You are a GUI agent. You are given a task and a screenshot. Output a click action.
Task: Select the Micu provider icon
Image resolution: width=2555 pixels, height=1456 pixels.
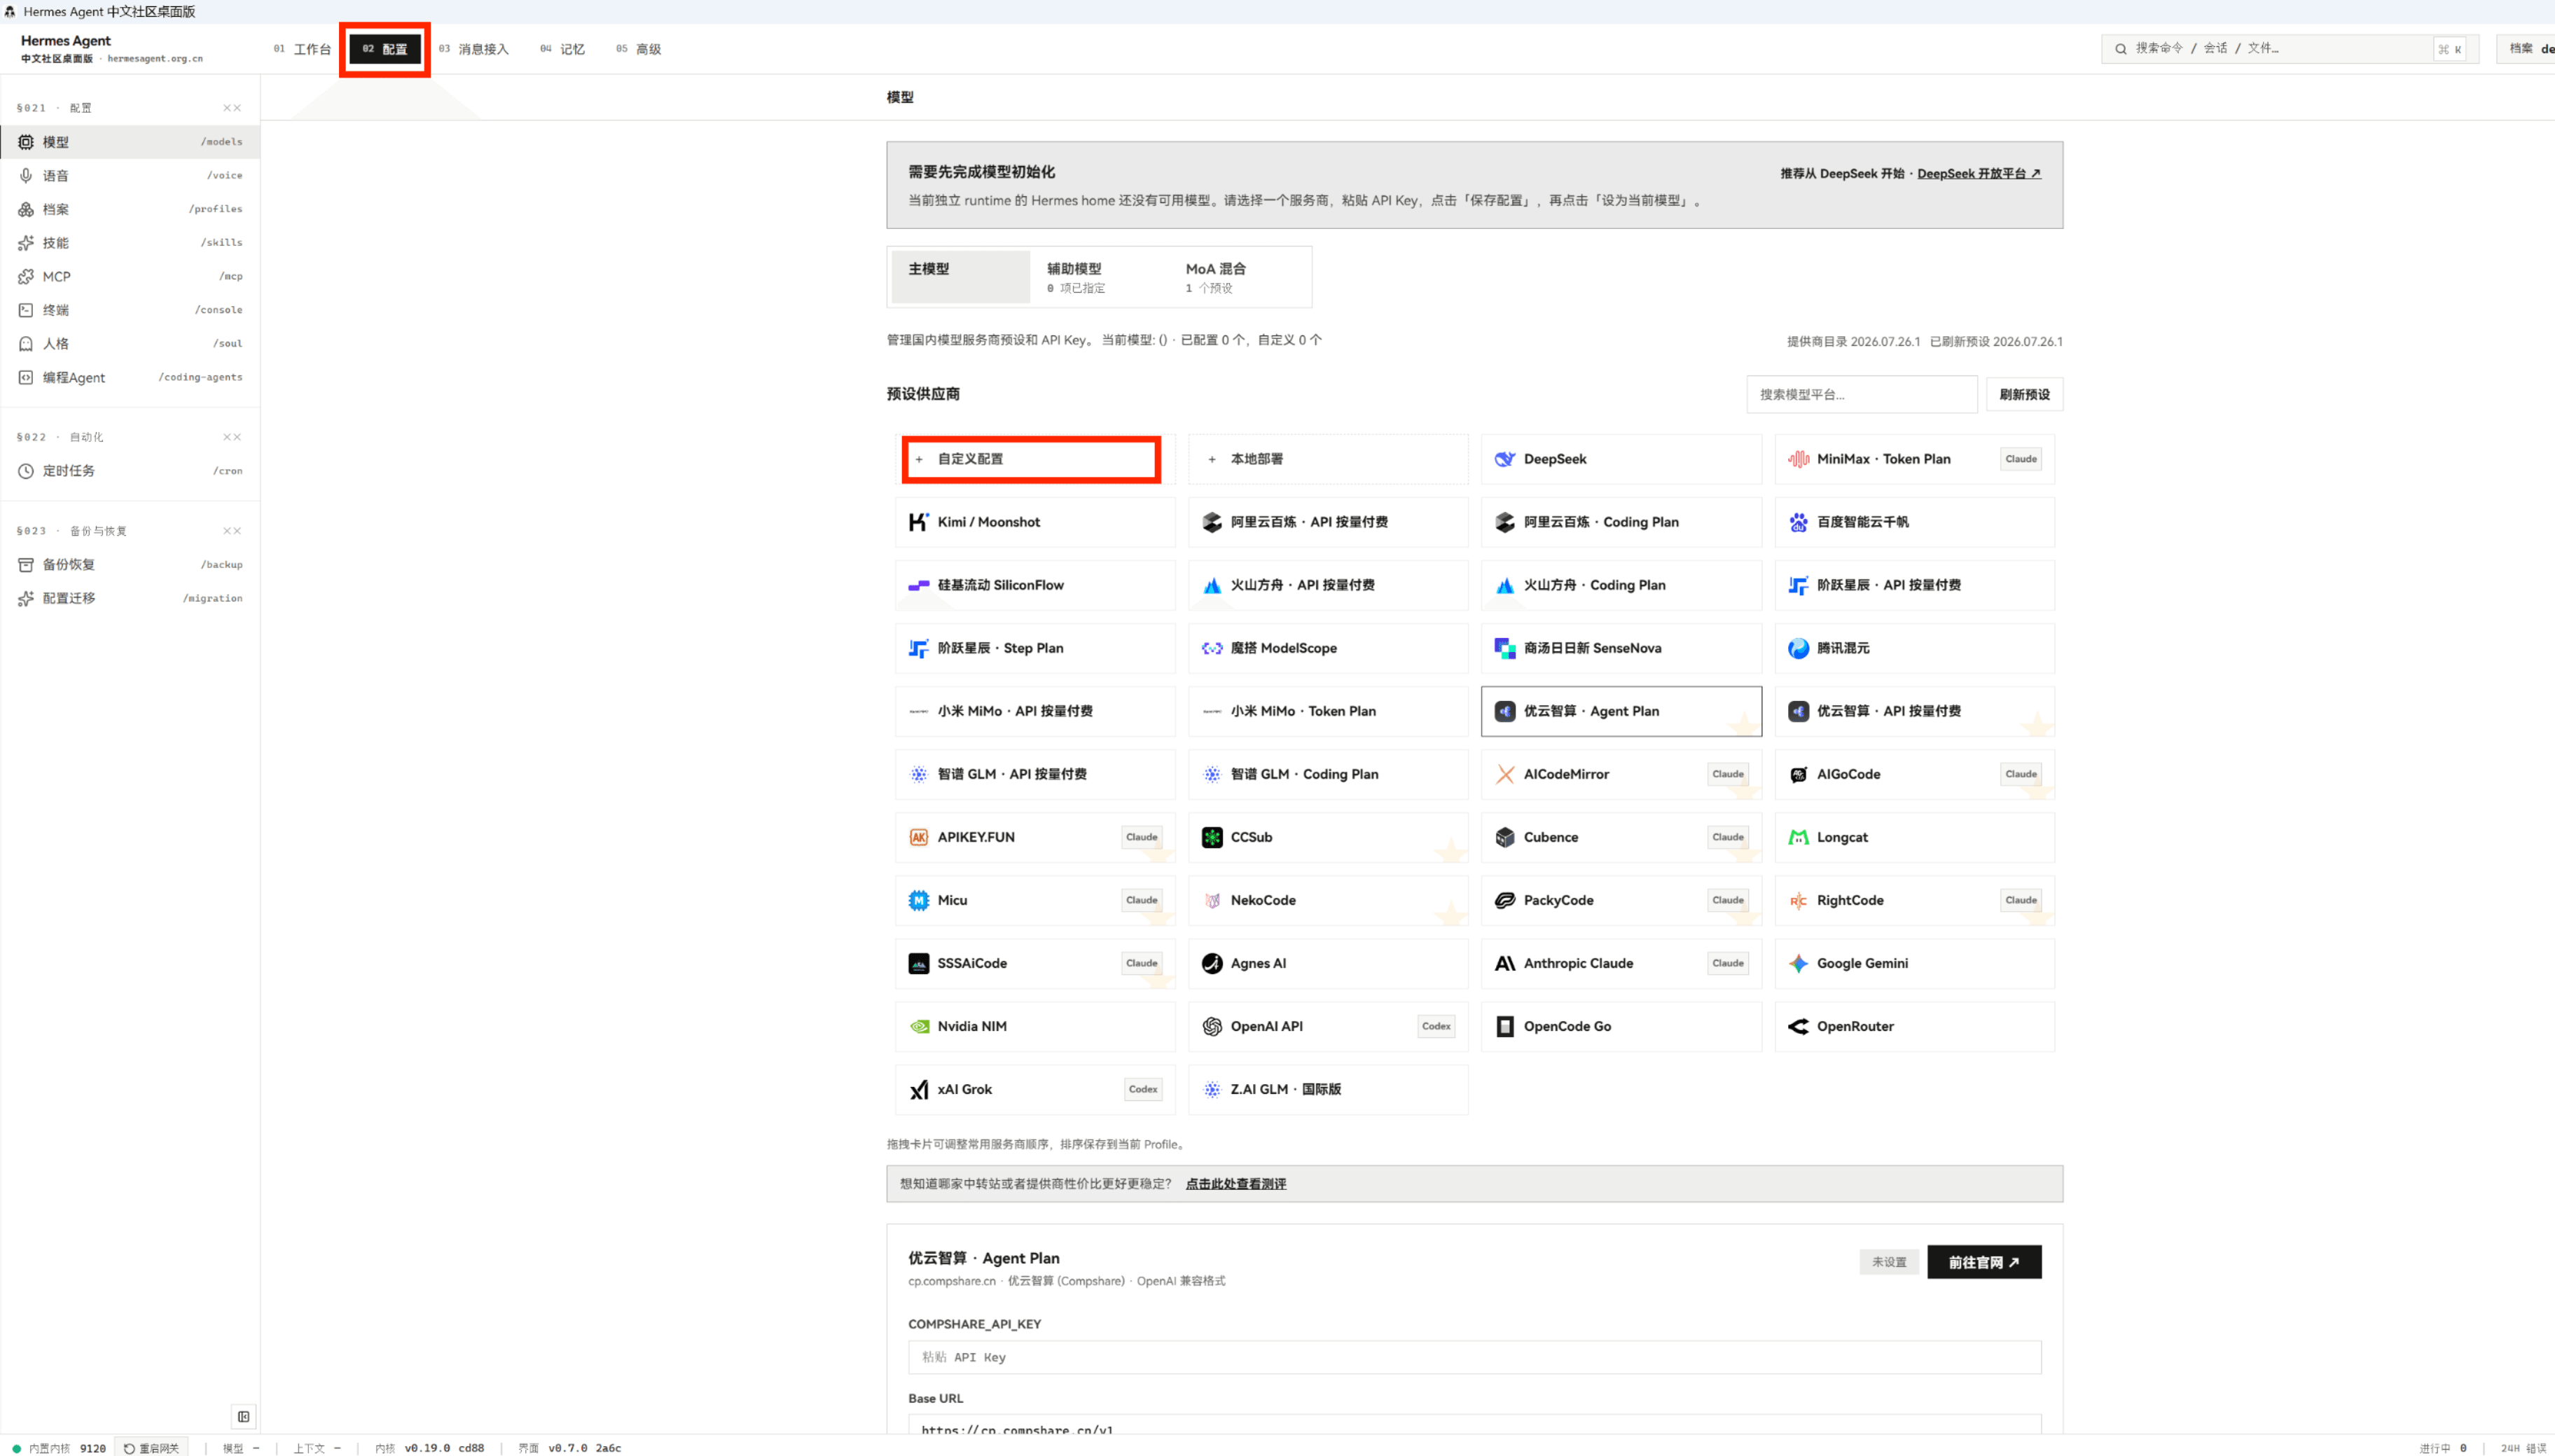point(918,900)
